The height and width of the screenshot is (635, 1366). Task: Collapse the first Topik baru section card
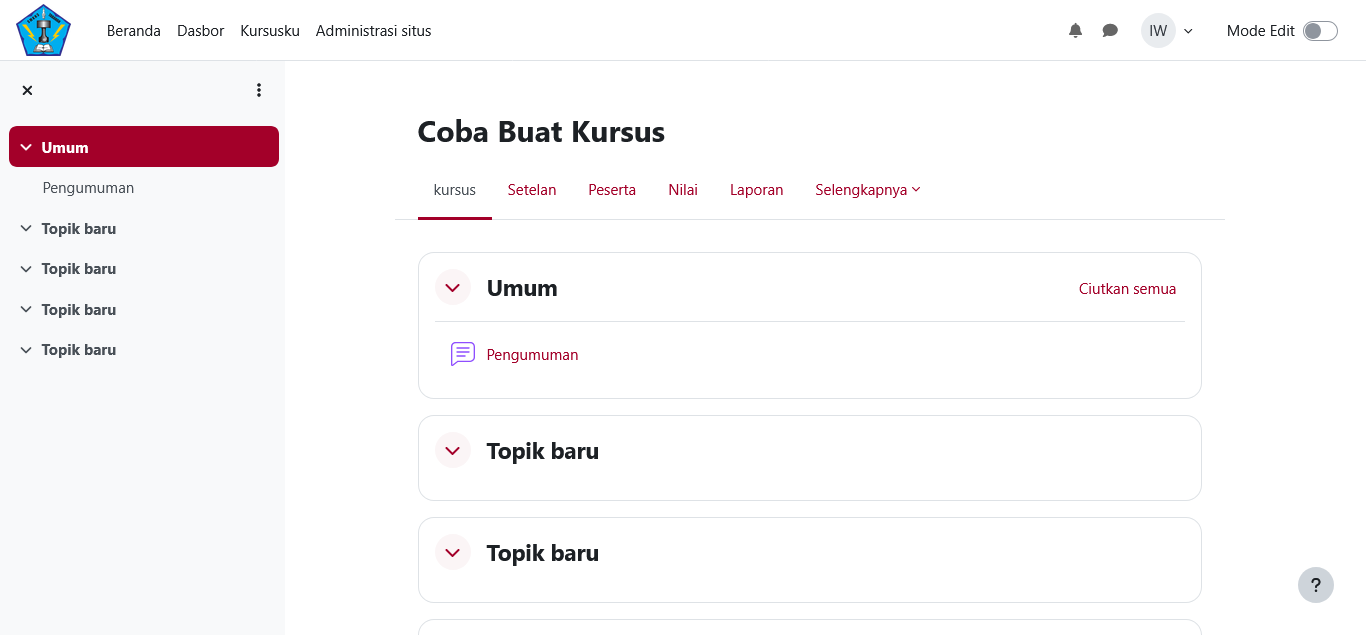tap(453, 451)
